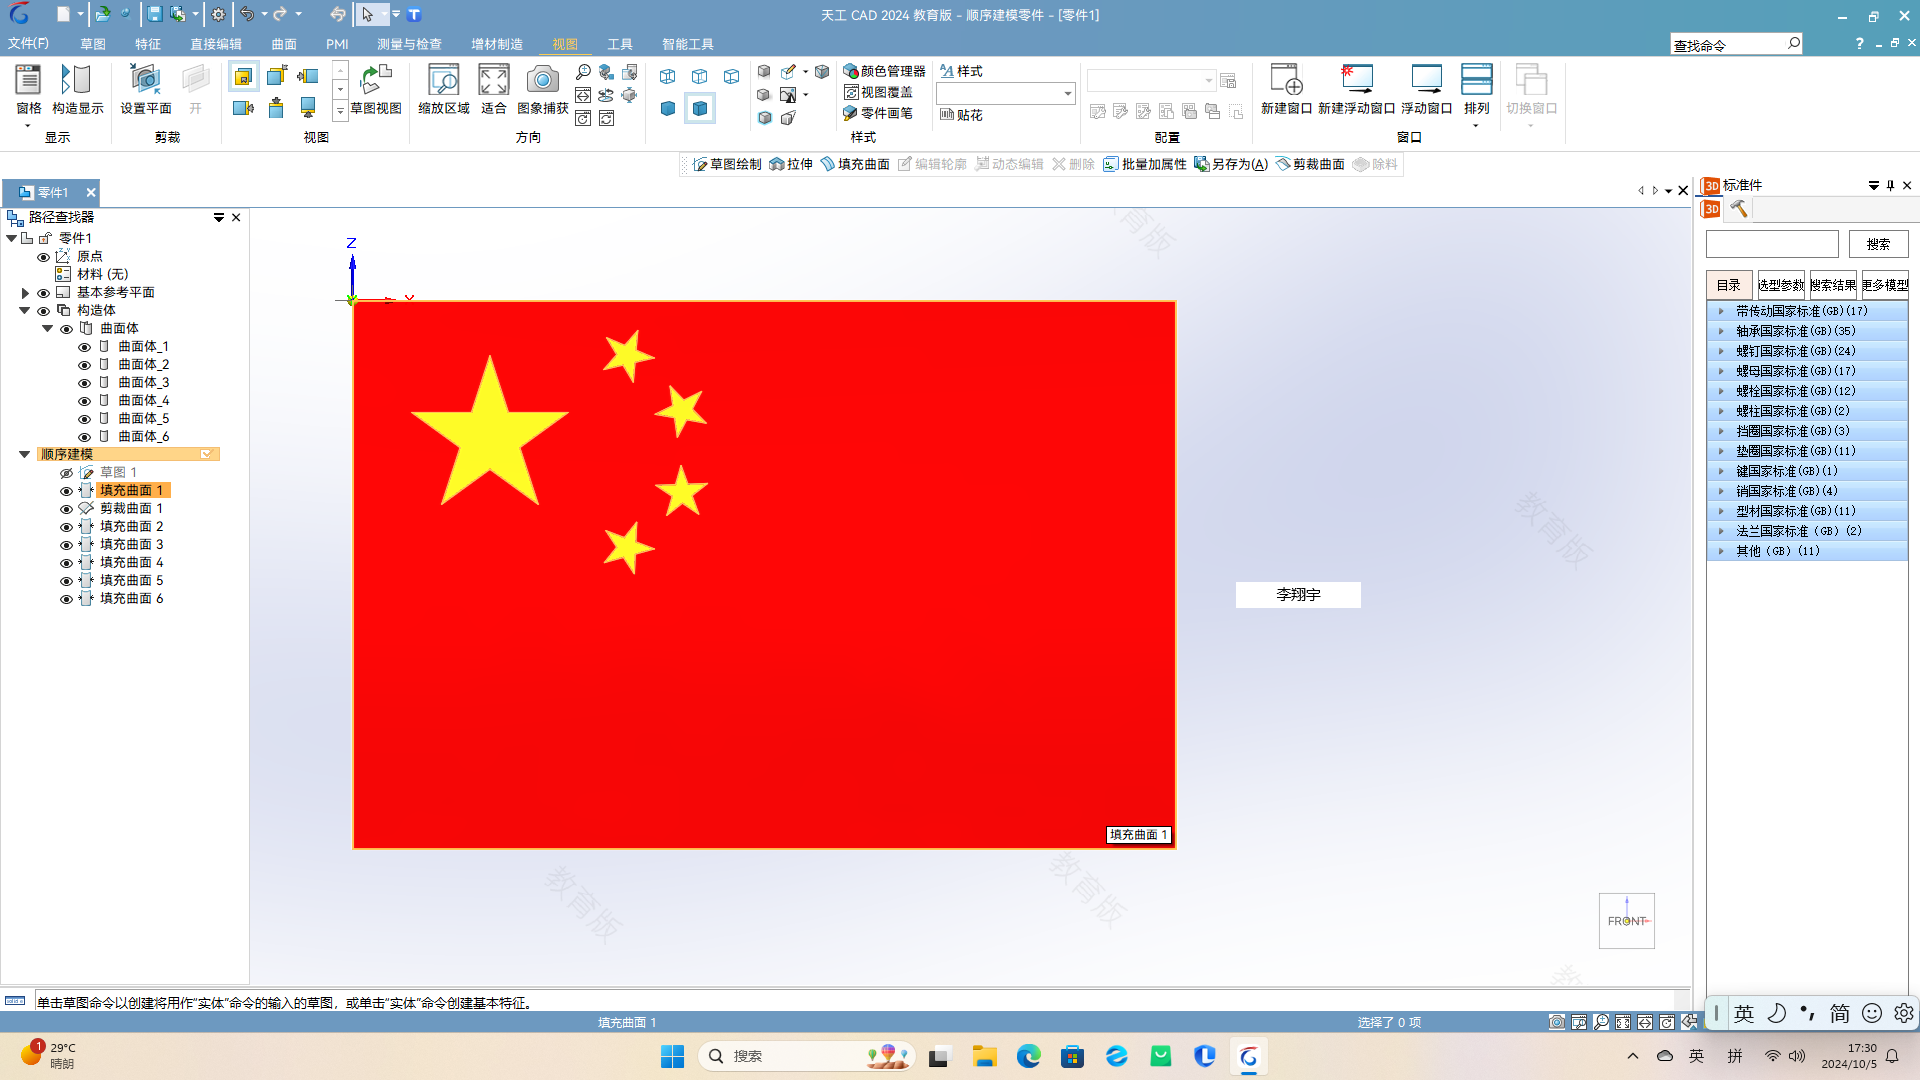Open the 样式 style combo box
This screenshot has height=1080, width=1920.
tap(1005, 93)
